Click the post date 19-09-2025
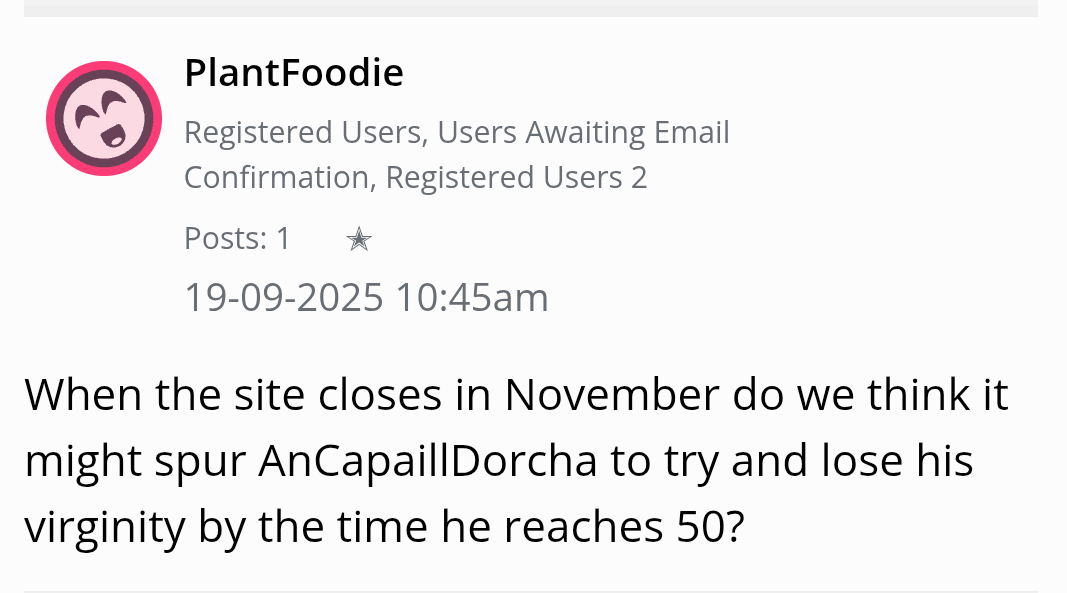 coord(284,297)
